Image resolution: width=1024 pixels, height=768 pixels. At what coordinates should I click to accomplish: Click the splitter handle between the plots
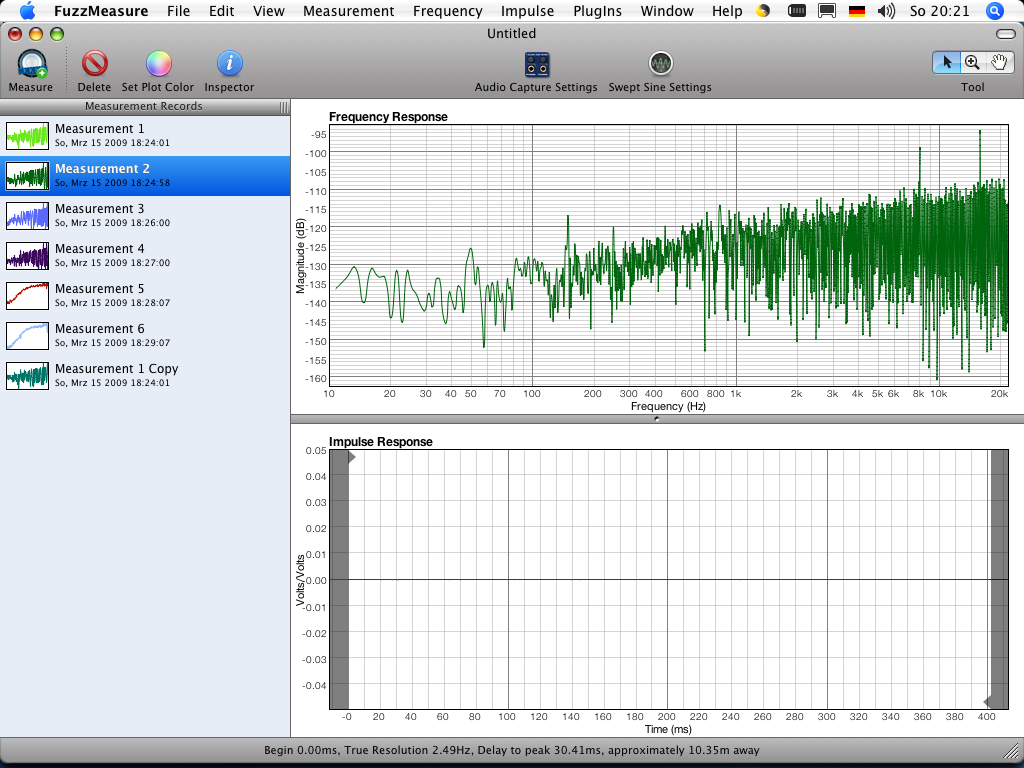click(x=657, y=419)
